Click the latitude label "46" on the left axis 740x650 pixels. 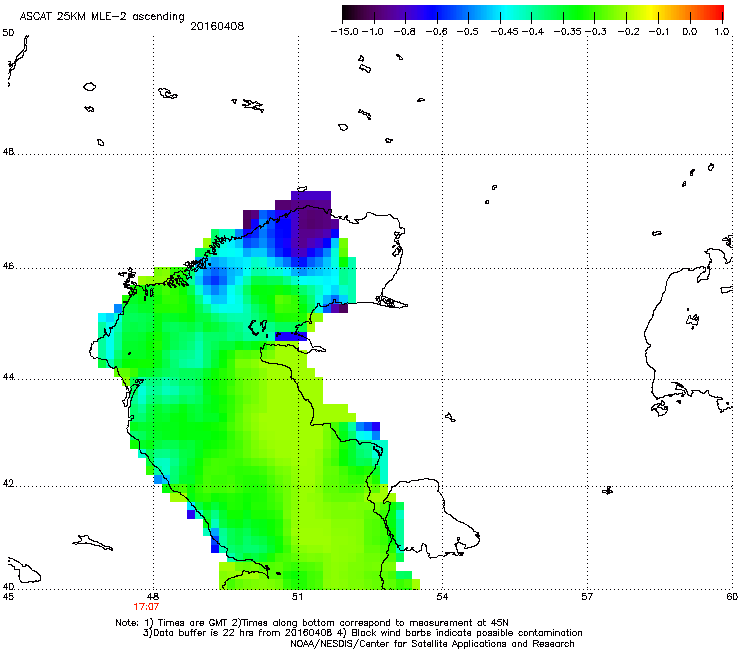point(8,266)
